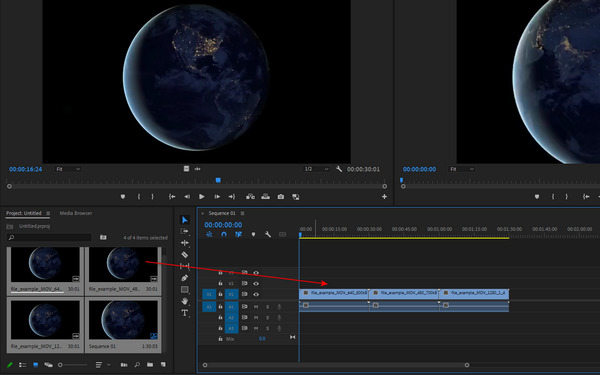Image resolution: width=600 pixels, height=375 pixels.
Task: Export frame with camera icon
Action: click(281, 197)
